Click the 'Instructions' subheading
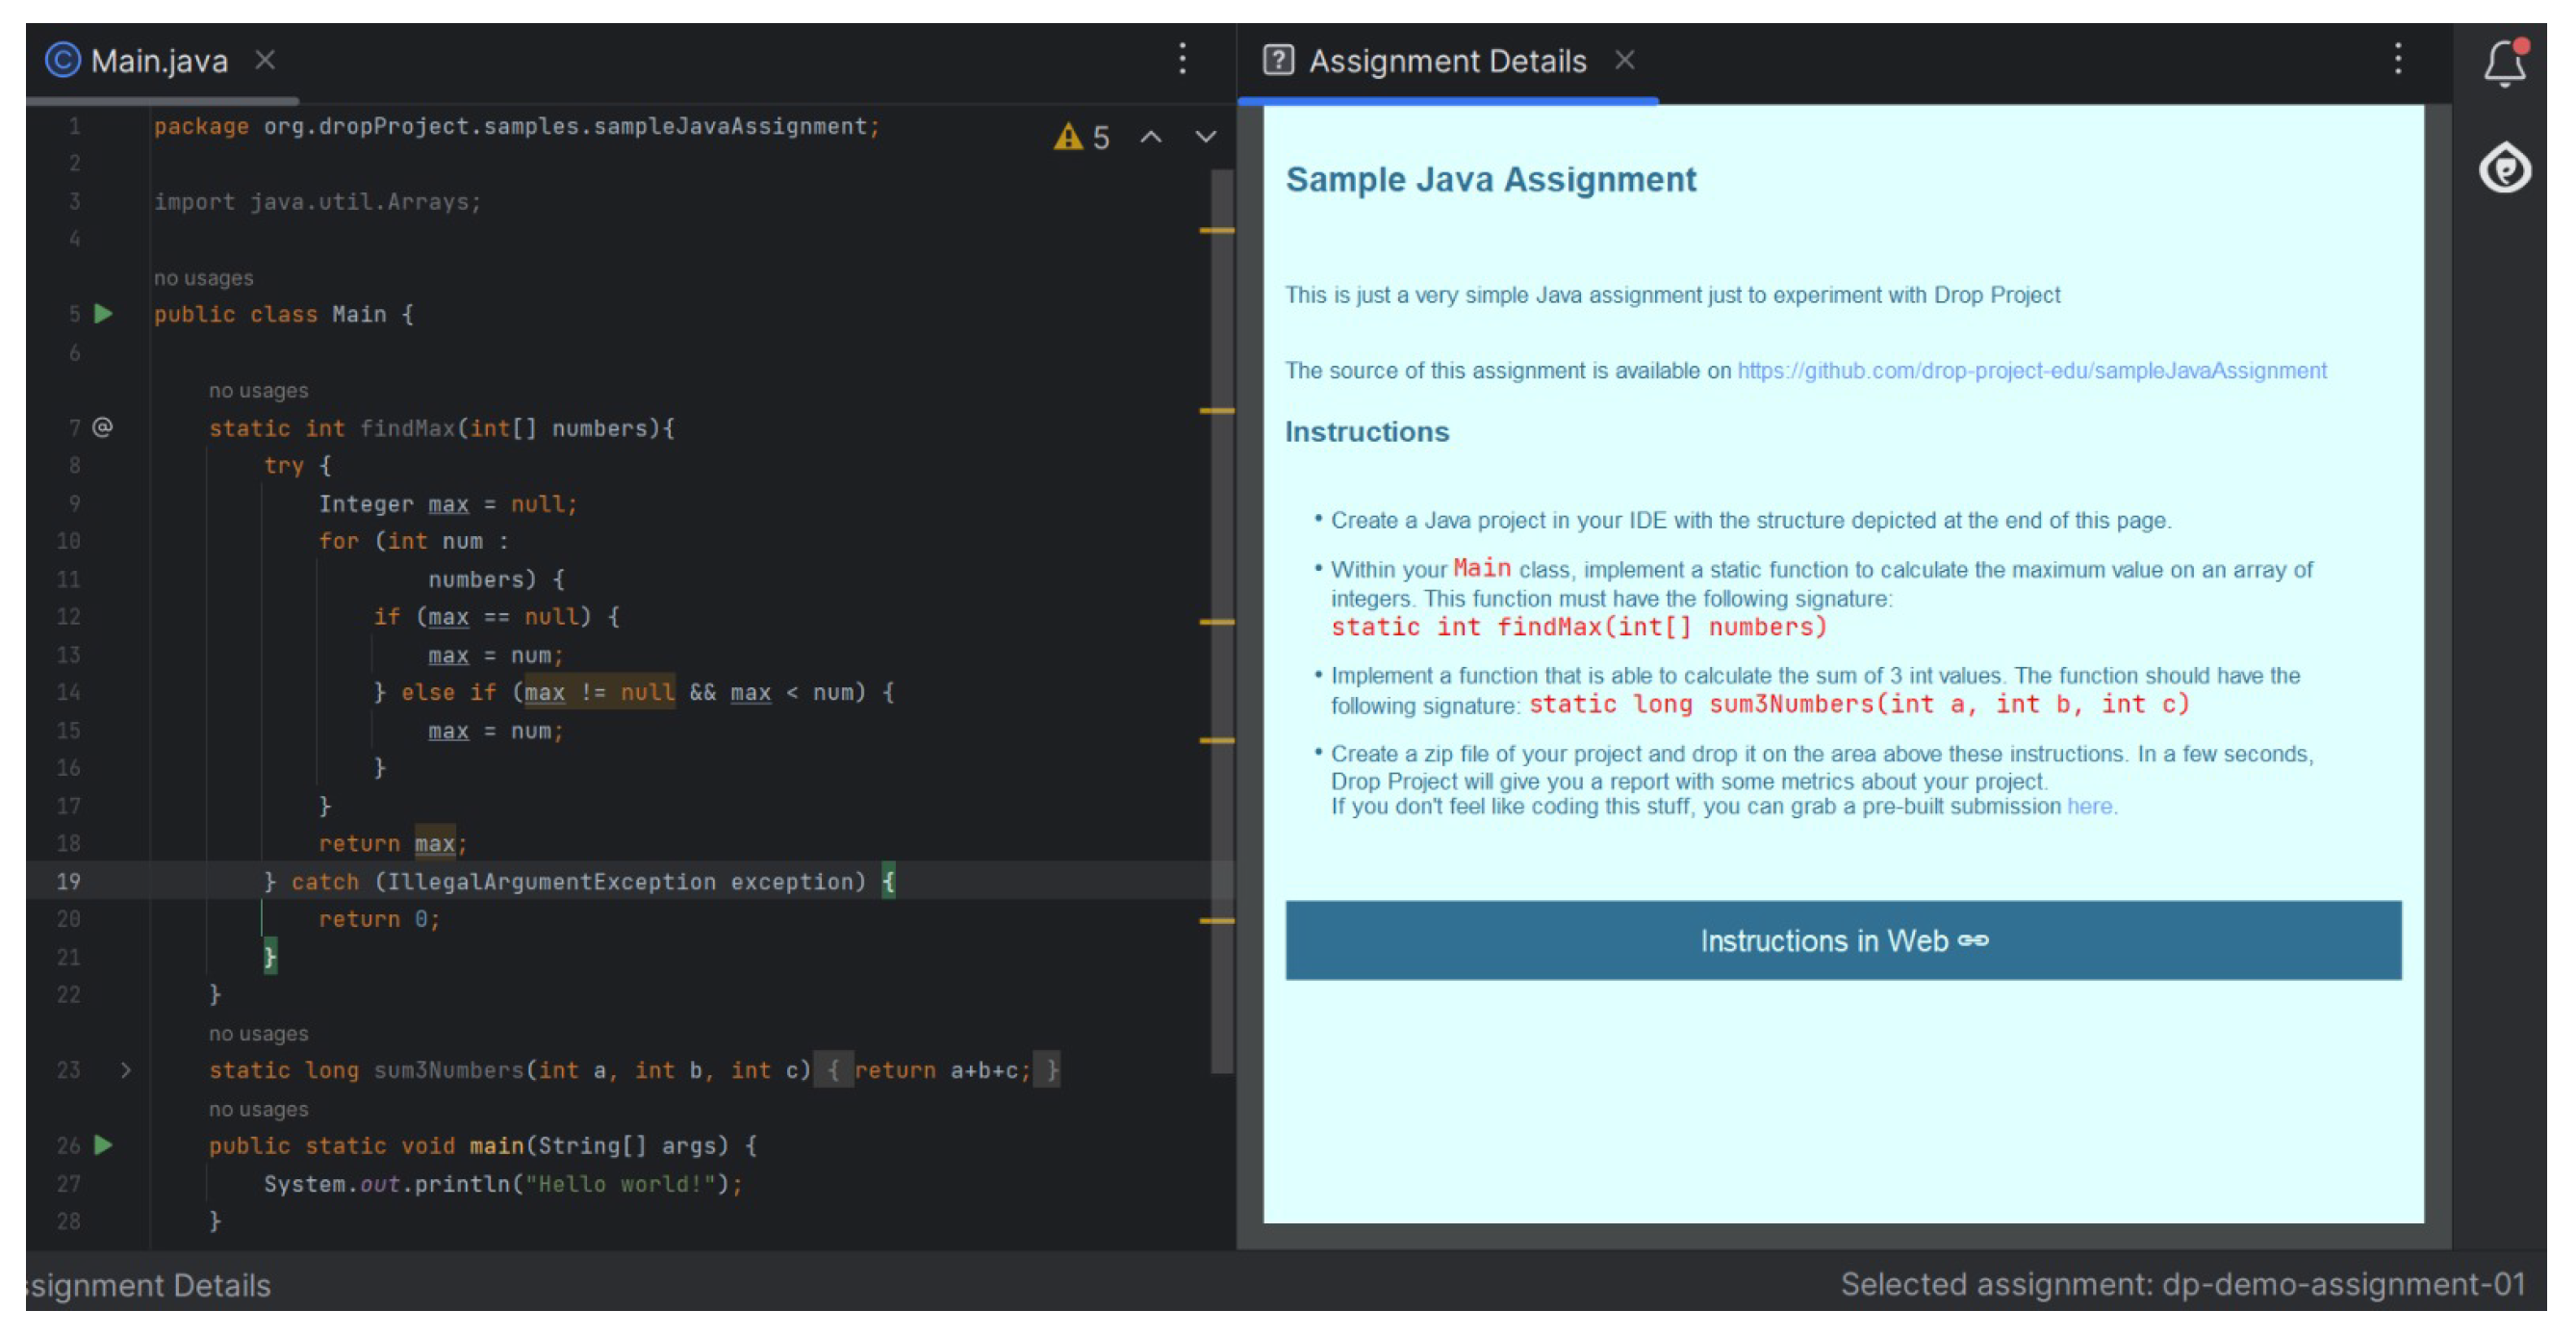2576x1336 pixels. pyautogui.click(x=1366, y=432)
